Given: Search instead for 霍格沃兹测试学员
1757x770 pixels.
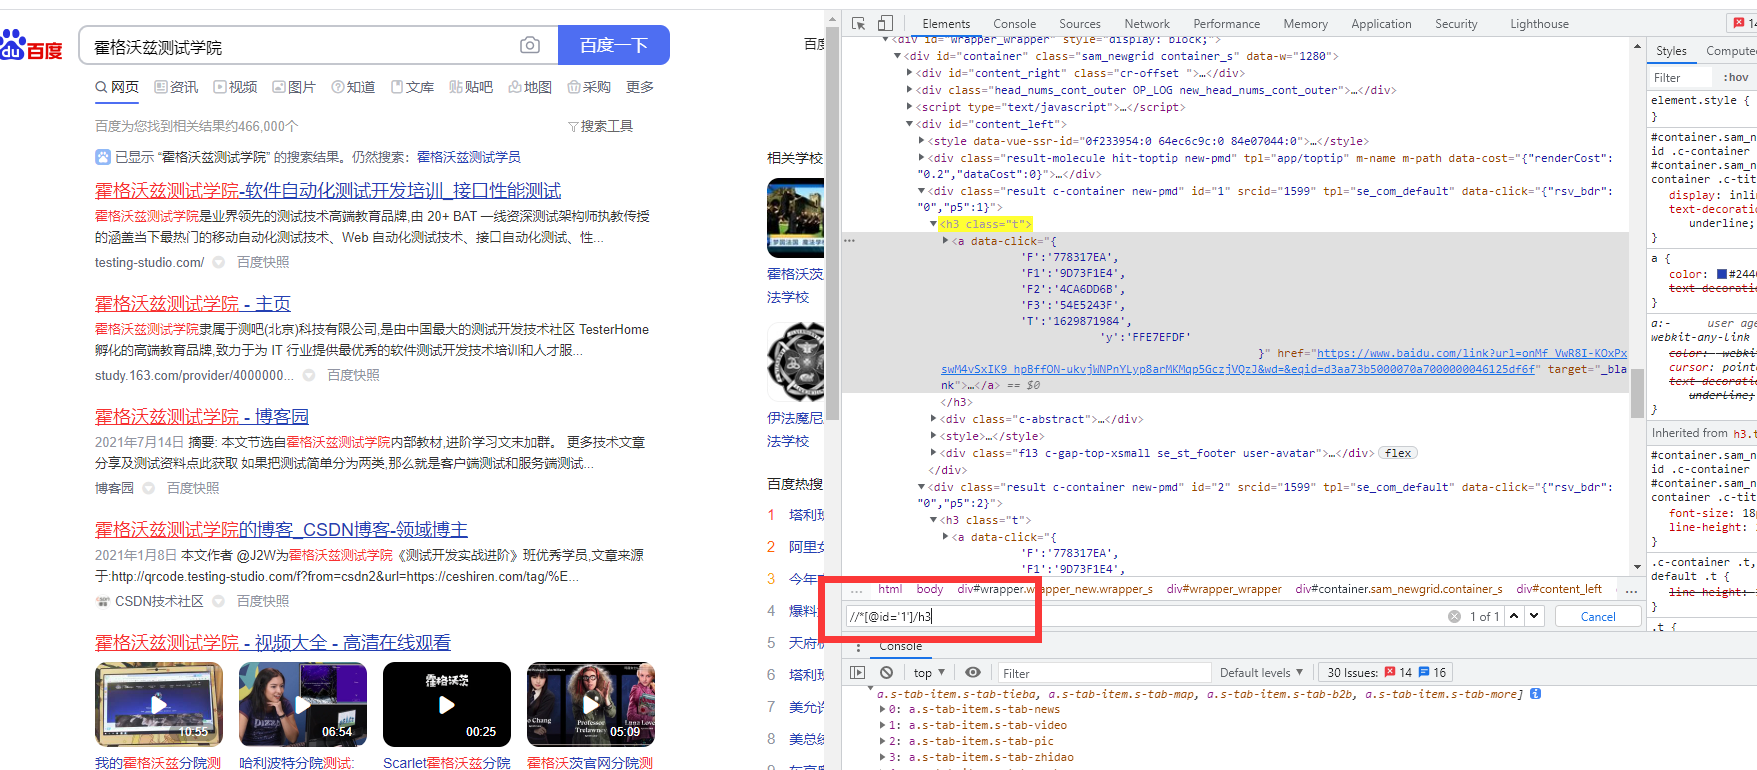Looking at the screenshot, I should [x=469, y=157].
